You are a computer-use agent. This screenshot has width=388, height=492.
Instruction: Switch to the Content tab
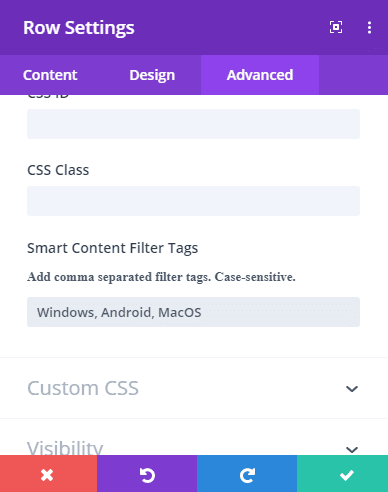[50, 75]
